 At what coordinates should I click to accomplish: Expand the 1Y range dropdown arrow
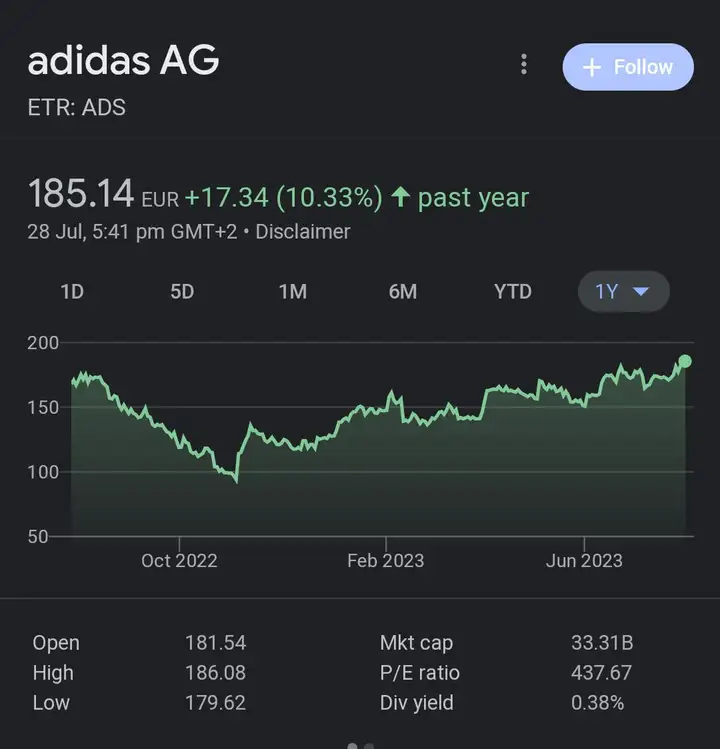pos(640,291)
